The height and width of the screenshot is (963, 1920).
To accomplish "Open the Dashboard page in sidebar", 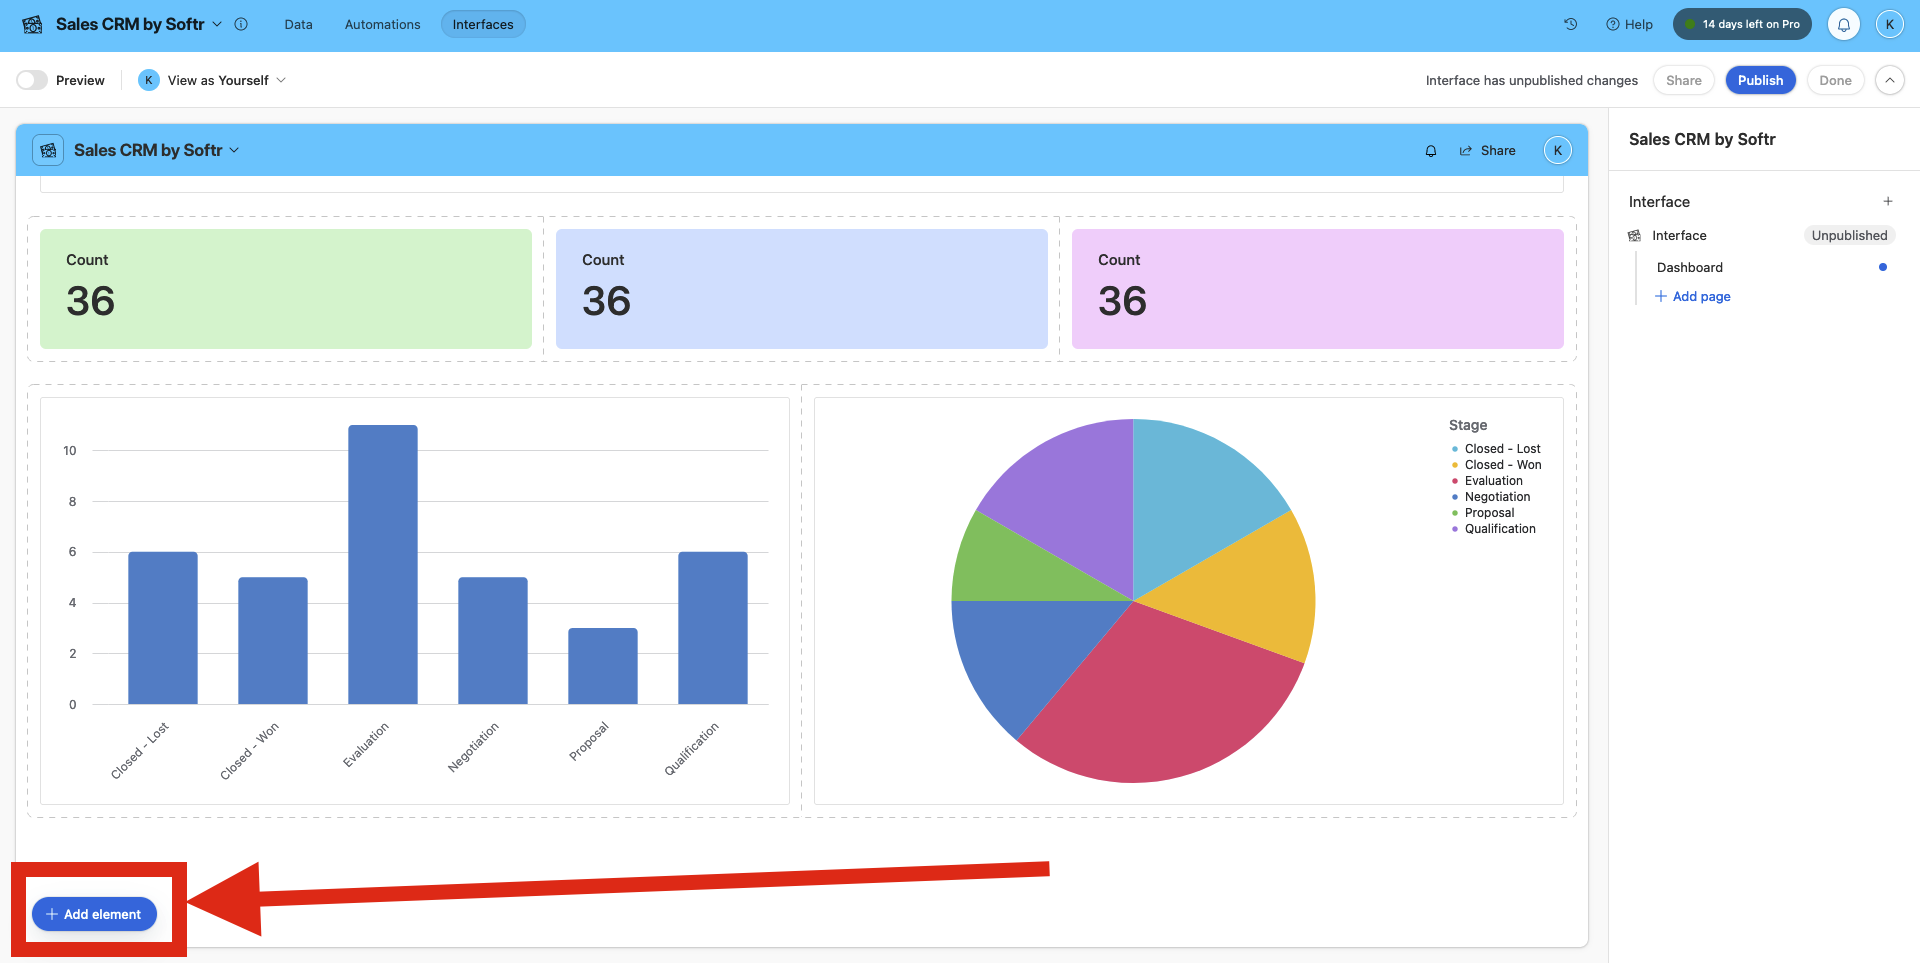I will (1690, 267).
